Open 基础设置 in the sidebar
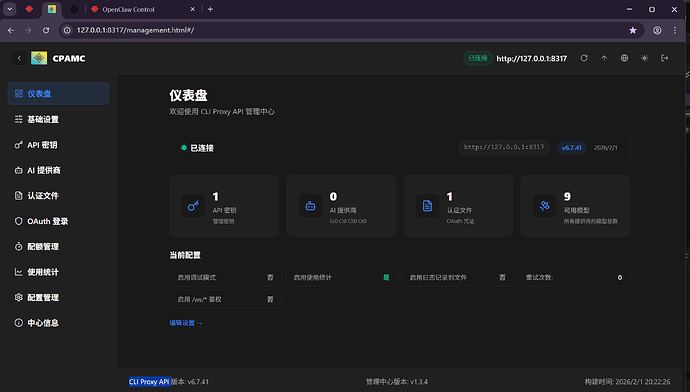 (59, 119)
